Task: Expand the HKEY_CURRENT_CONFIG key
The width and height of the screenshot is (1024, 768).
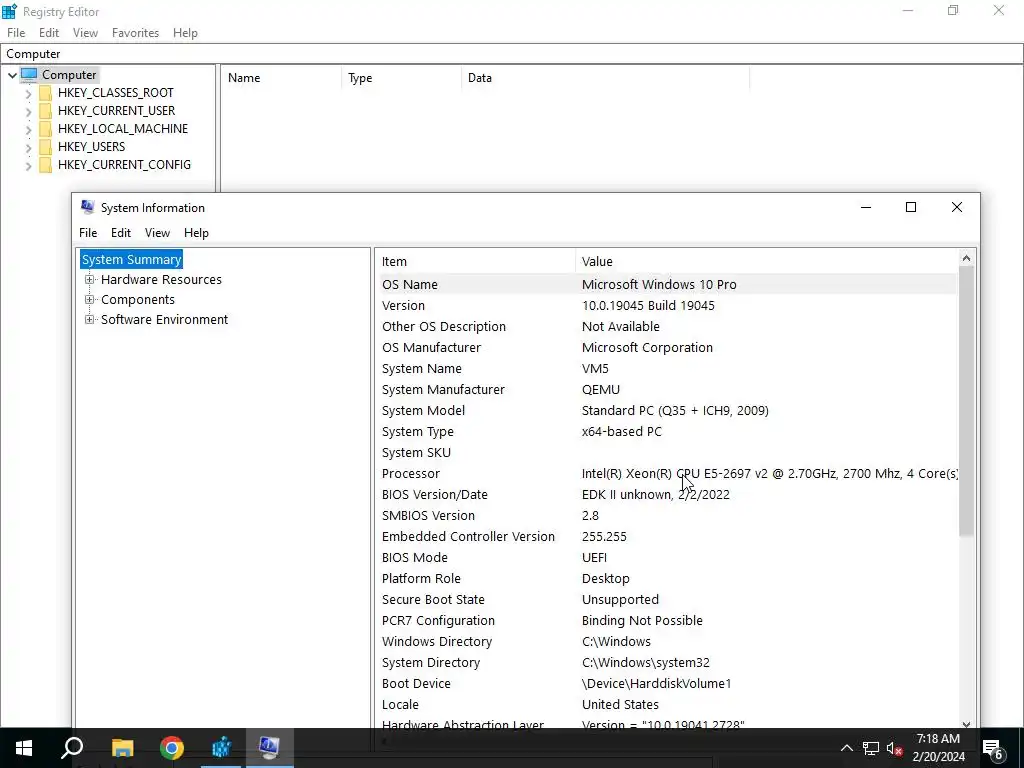Action: pos(28,165)
